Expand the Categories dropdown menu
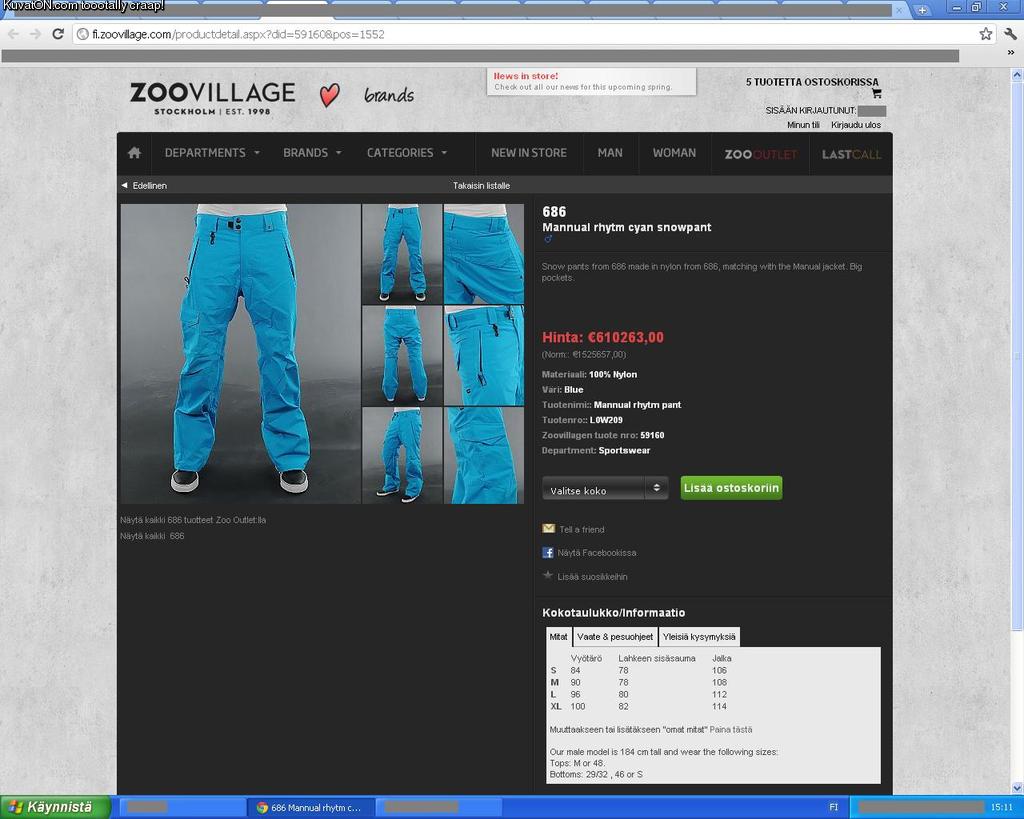 (x=407, y=153)
